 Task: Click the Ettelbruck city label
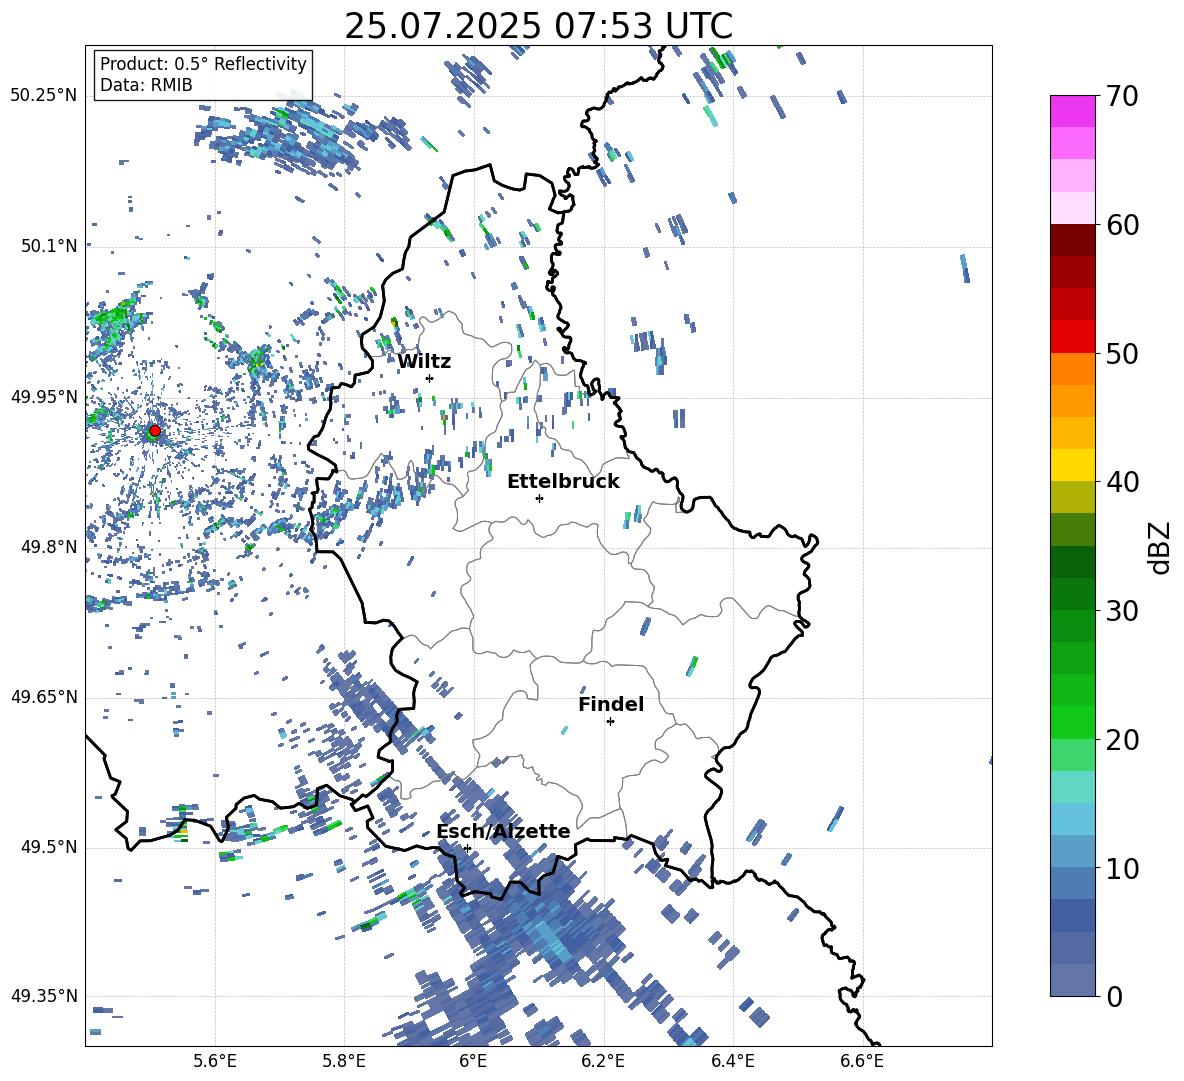[x=563, y=482]
